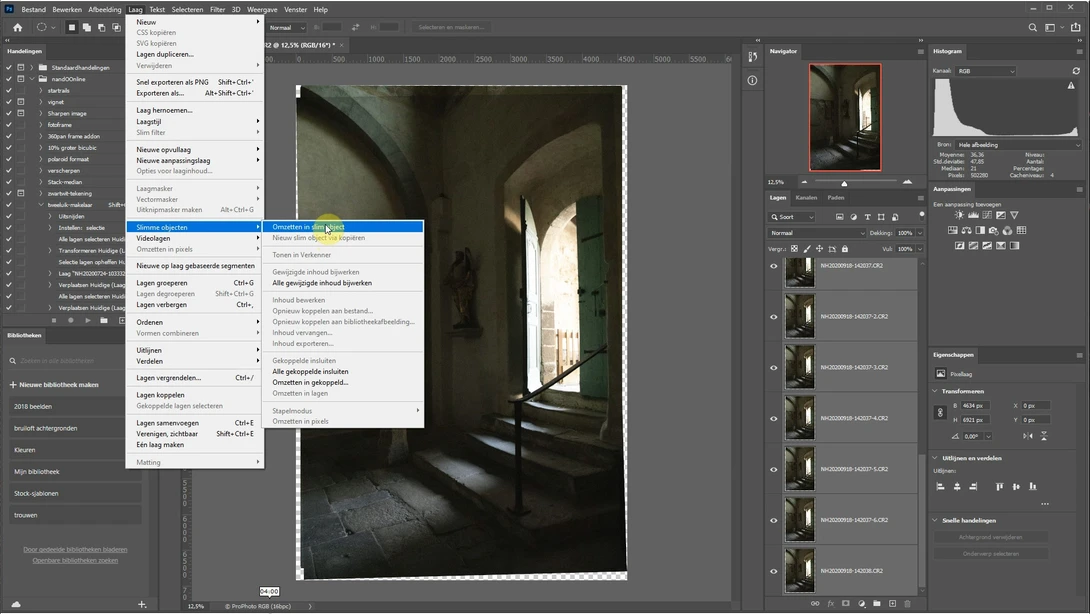Click the Home icon in options bar
The image size is (1090, 614).
[x=17, y=27]
